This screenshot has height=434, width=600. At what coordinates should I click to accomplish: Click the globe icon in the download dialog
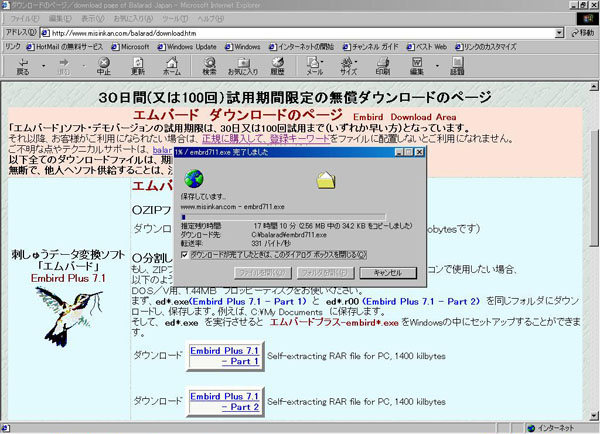click(x=194, y=179)
